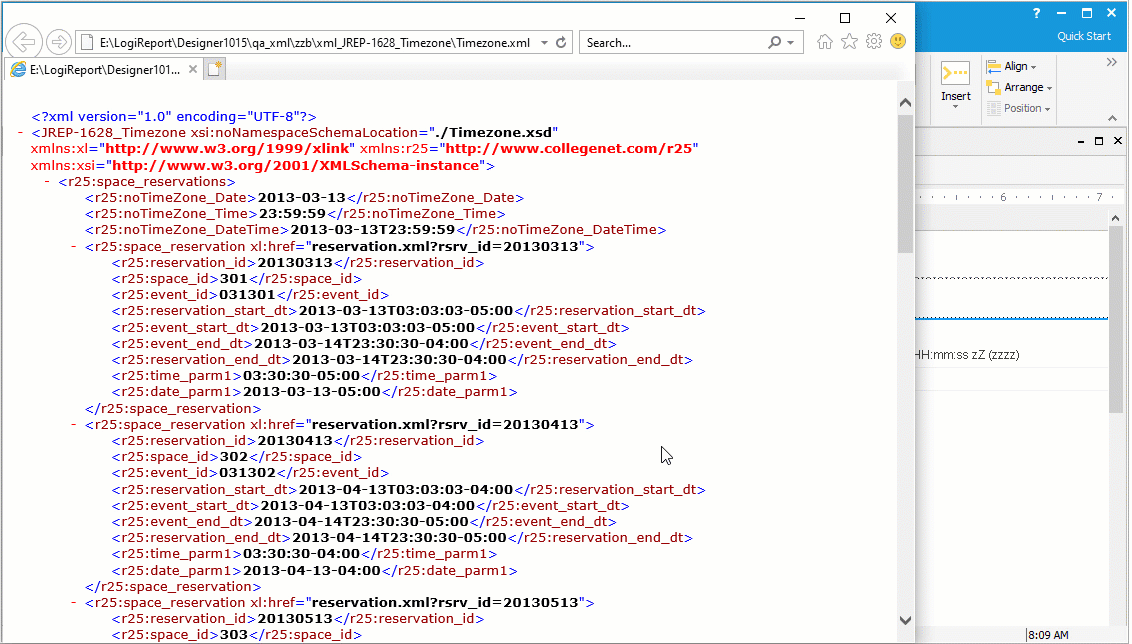Open the Favorites star icon
Image resolution: width=1132 pixels, height=644 pixels.
pos(849,42)
